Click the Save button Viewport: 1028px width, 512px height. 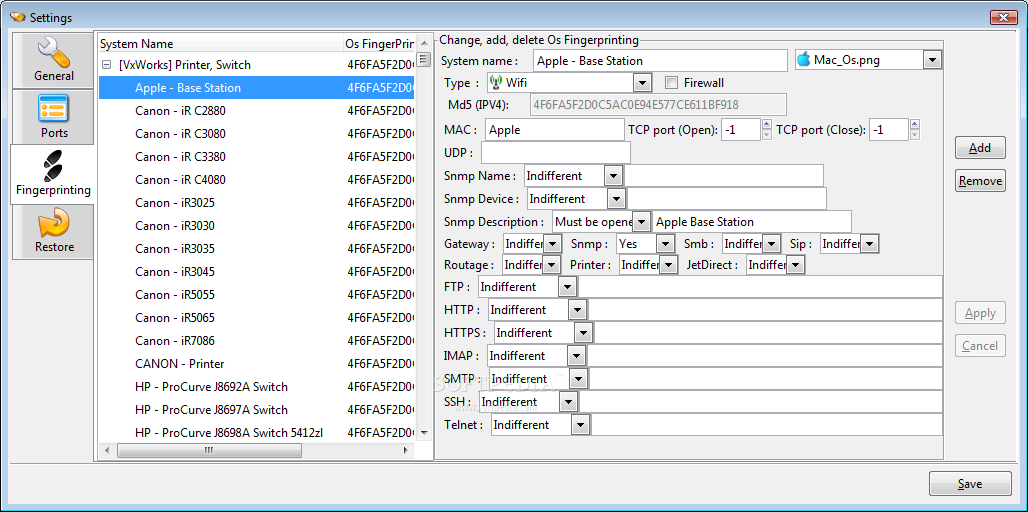(970, 484)
